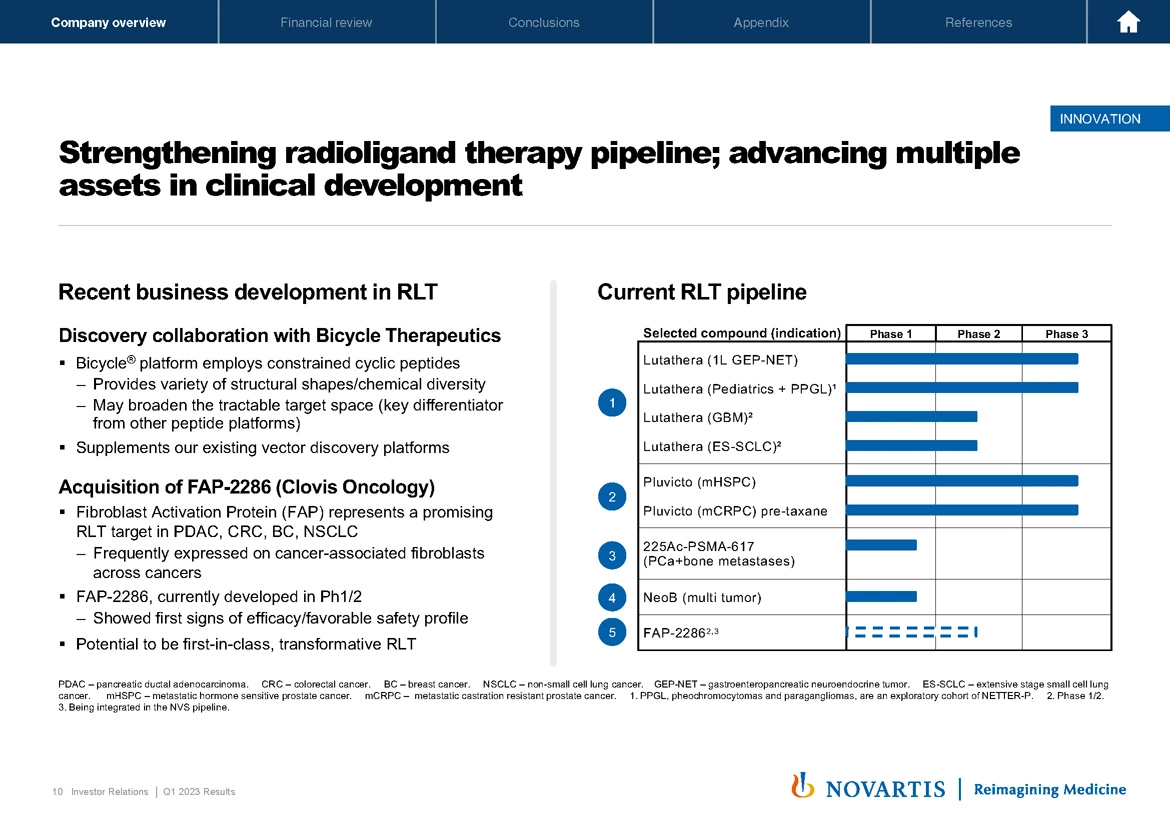1170x827 pixels.
Task: Open the Appendix tab
Action: 761,22
